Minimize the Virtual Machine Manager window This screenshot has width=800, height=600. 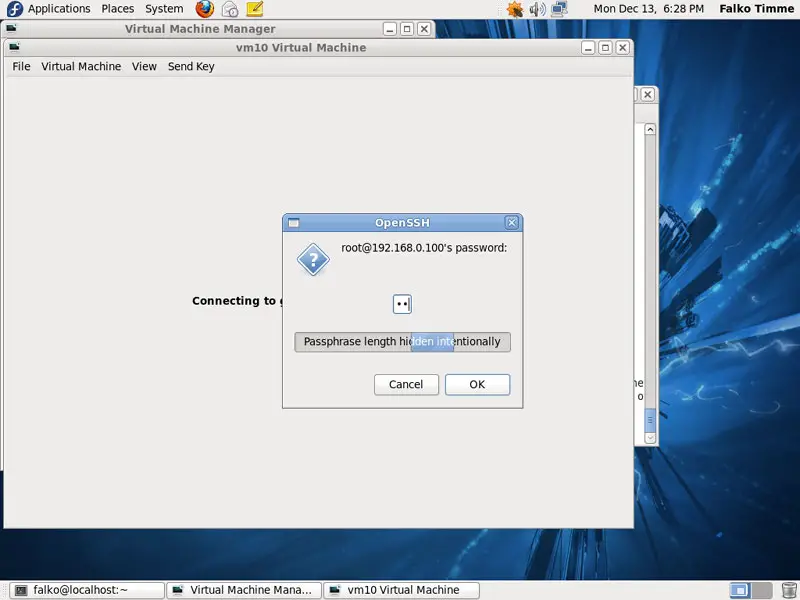pos(390,29)
